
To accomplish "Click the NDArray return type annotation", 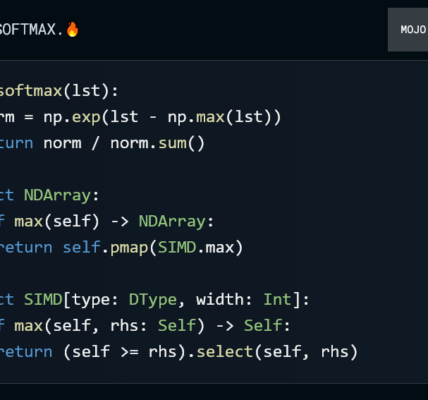I will click(172, 221).
